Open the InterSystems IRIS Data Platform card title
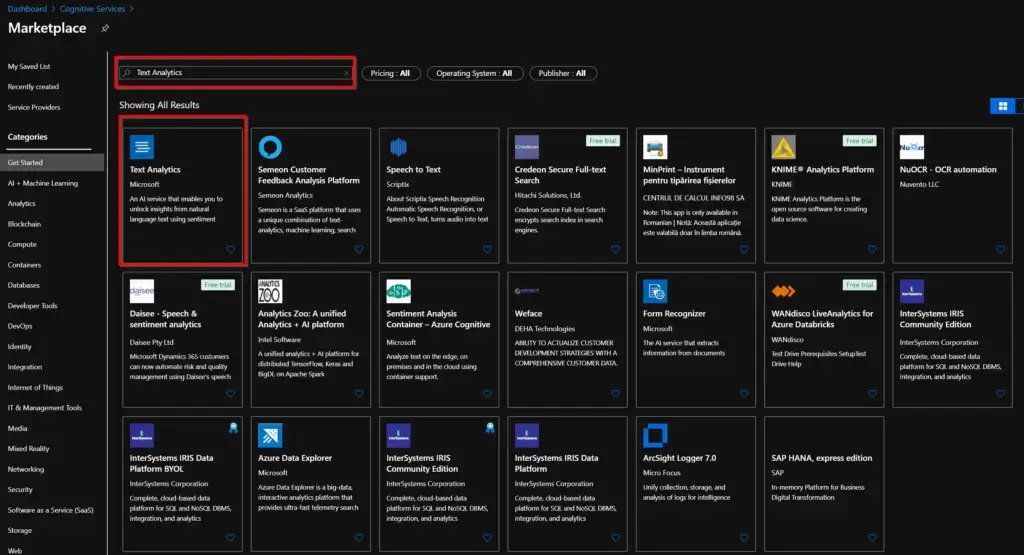 [556, 463]
